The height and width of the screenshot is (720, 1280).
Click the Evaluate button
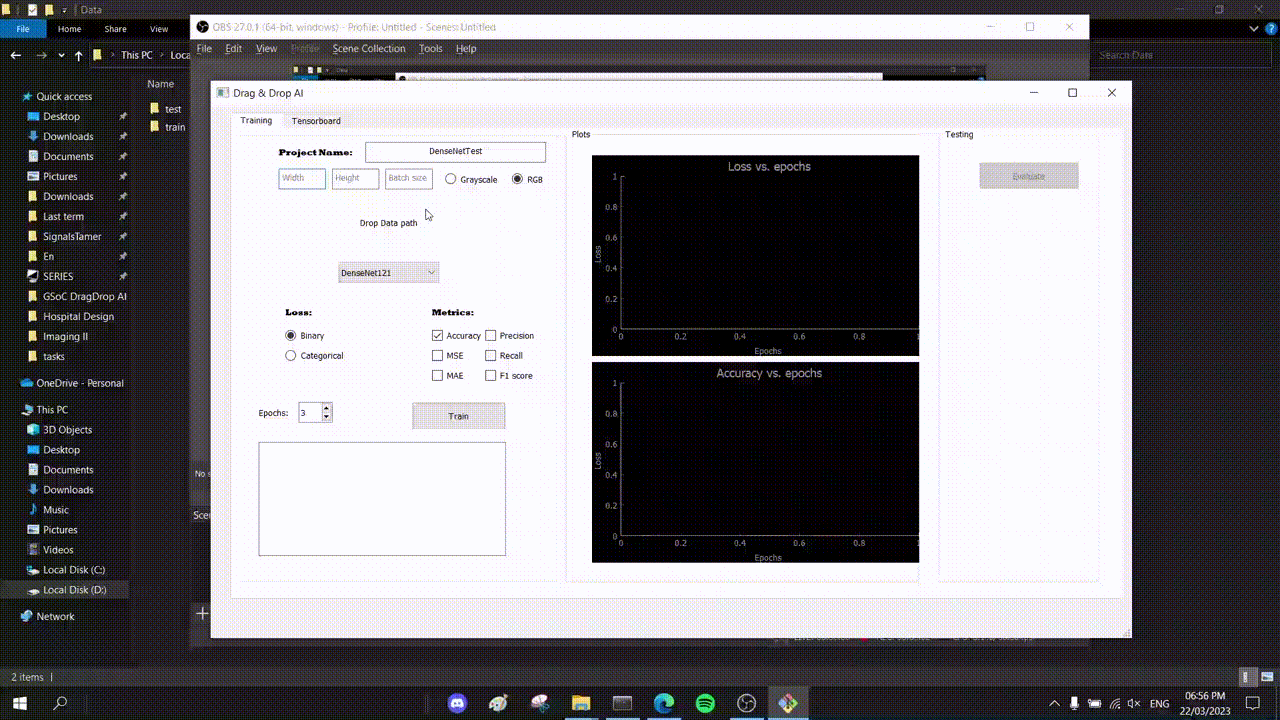click(x=1029, y=176)
